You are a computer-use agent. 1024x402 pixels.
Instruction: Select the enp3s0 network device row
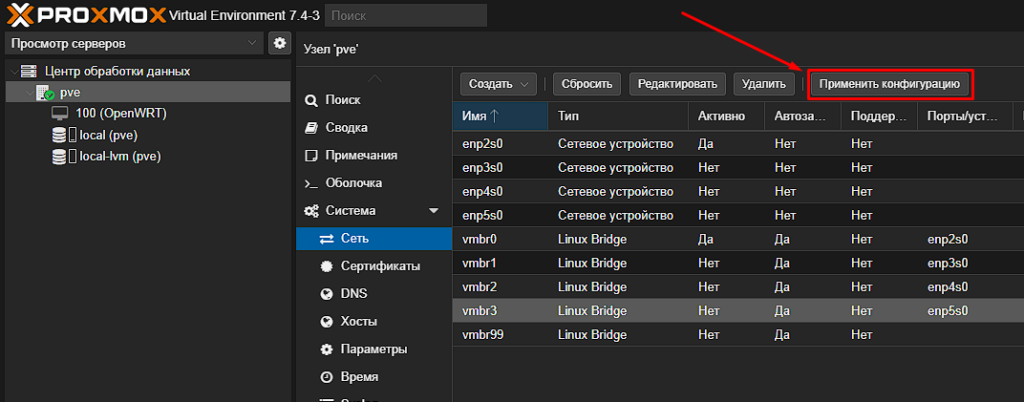(738, 168)
